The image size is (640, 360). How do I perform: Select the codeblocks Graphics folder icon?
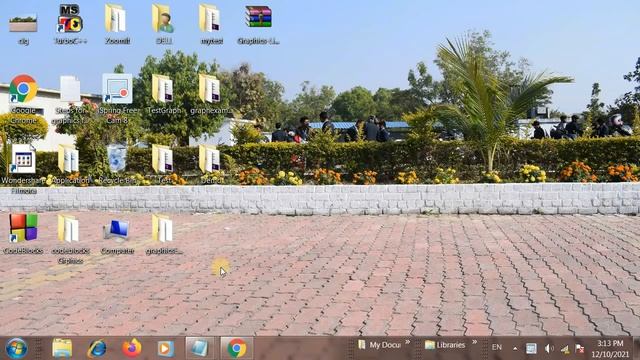click(x=68, y=229)
